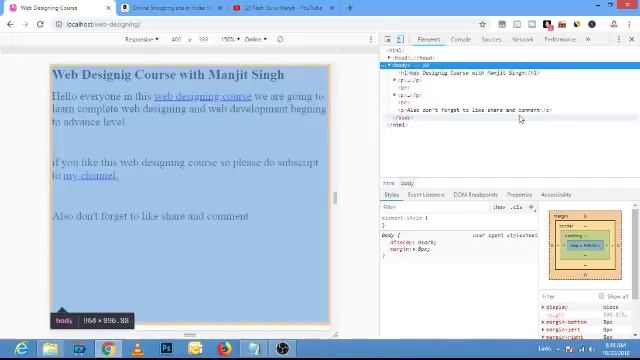Click the address bar URL localhost/web-designing
This screenshot has width=640, height=360.
(x=103, y=24)
